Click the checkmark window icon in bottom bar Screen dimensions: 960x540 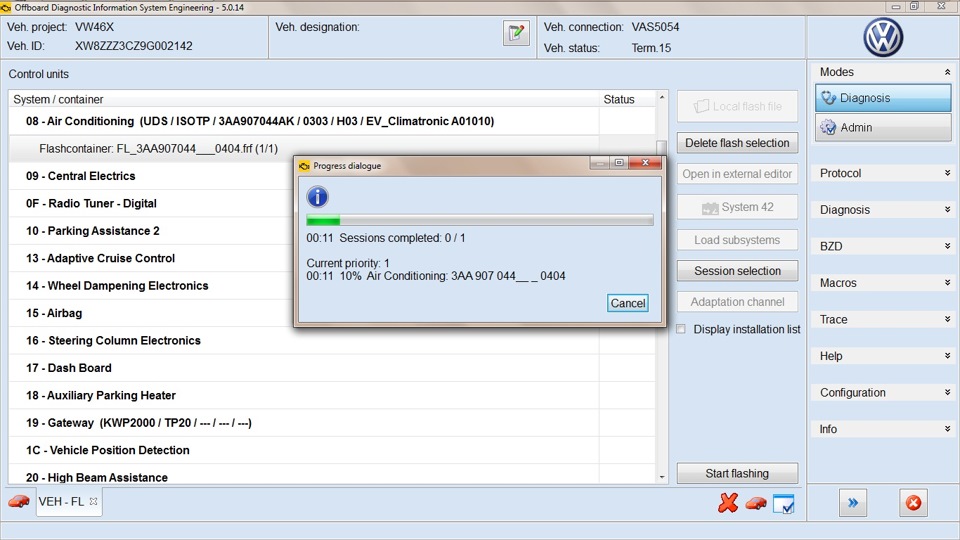tap(784, 504)
